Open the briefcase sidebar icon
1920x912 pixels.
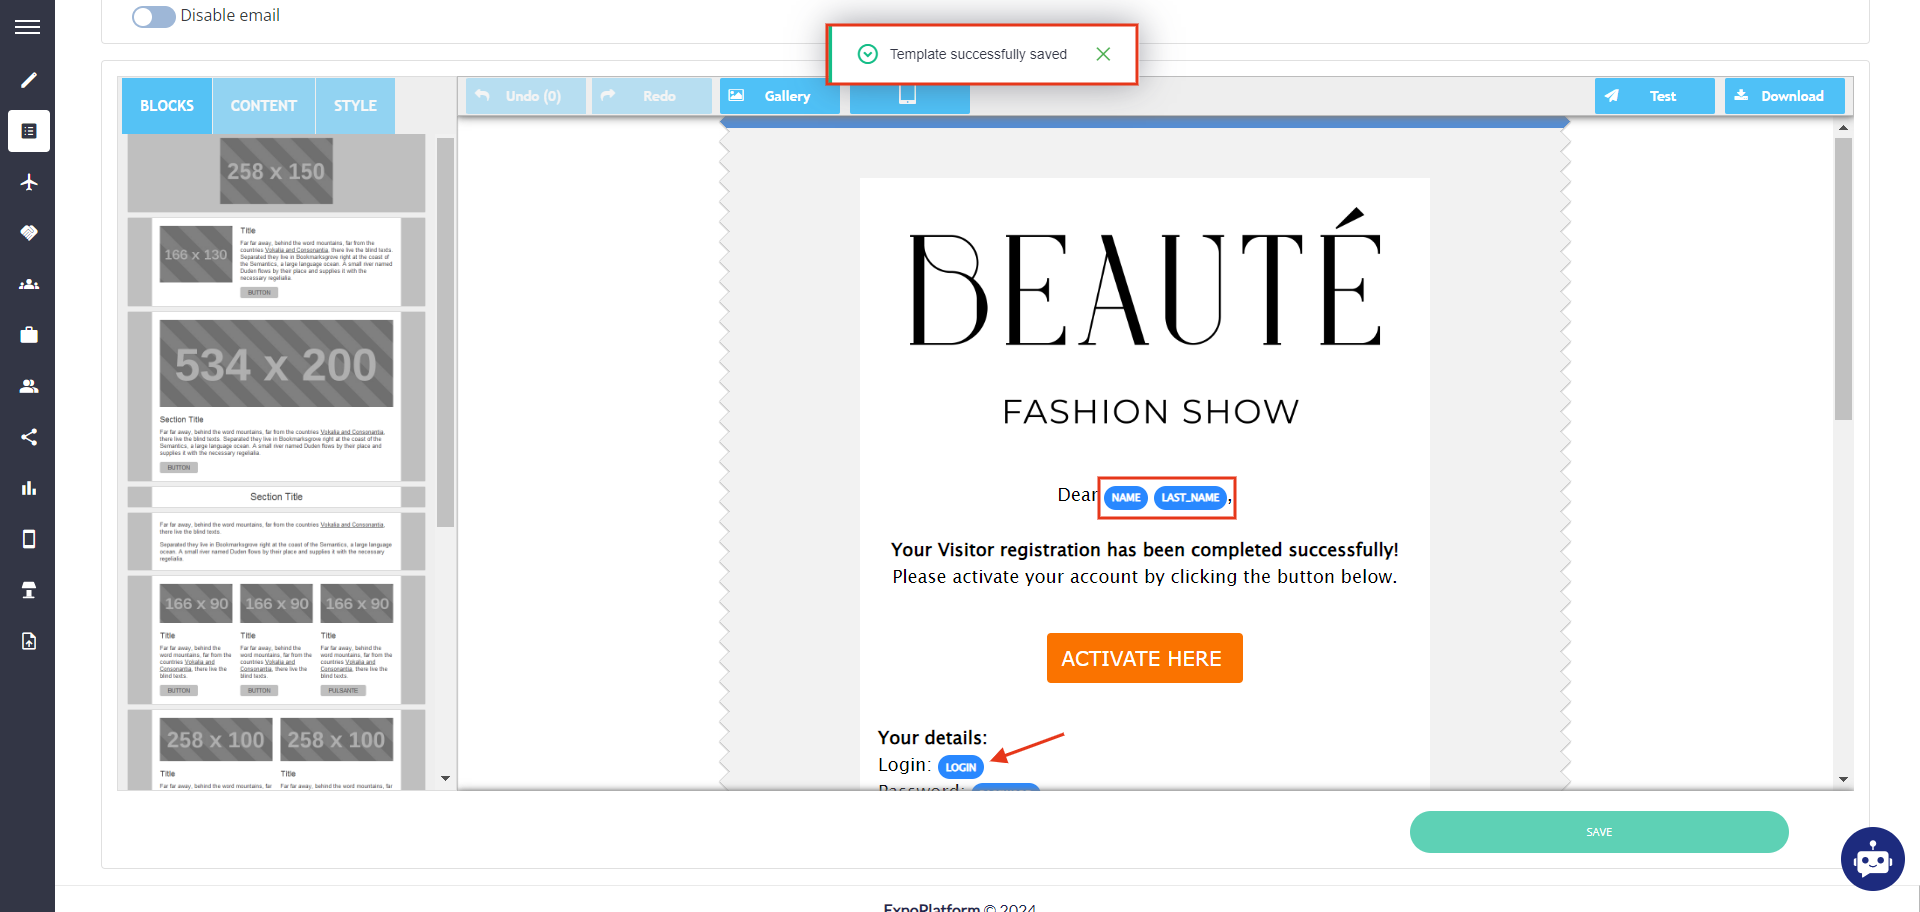(29, 335)
